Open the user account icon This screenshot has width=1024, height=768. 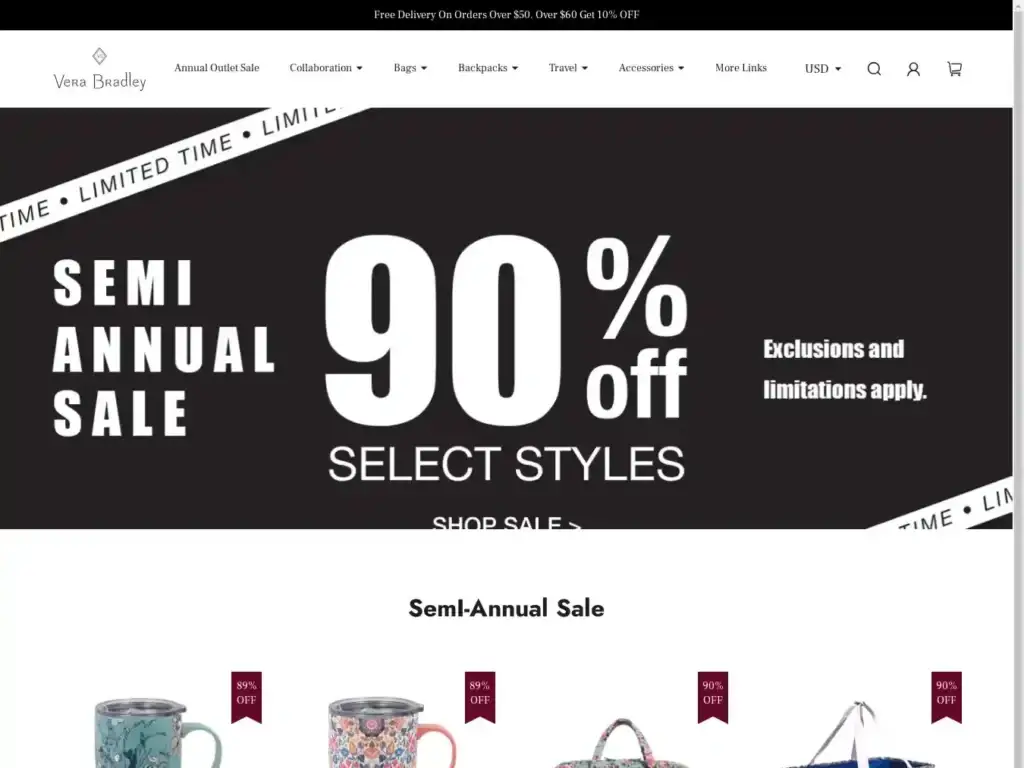[x=913, y=69]
